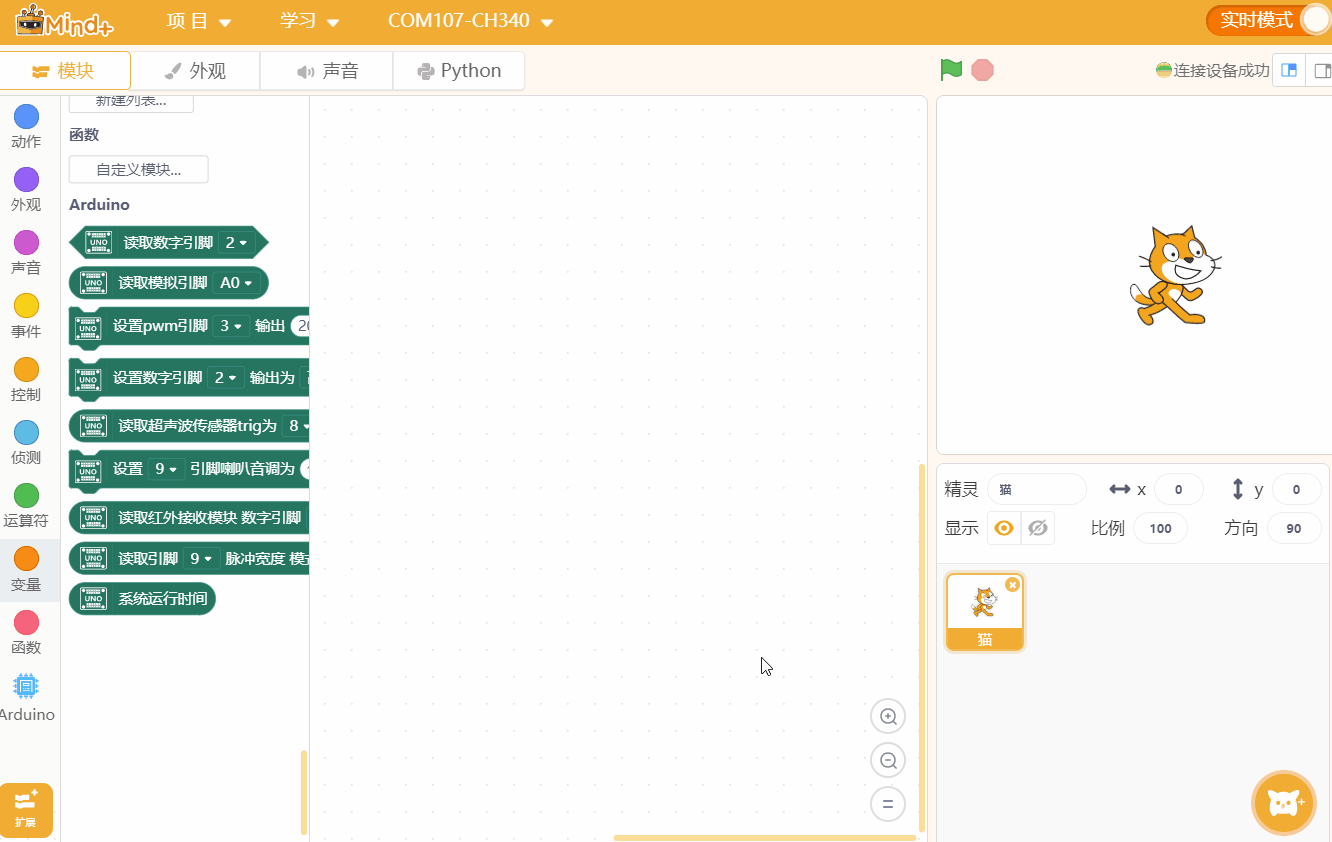Select the pink 函数 block category
The height and width of the screenshot is (842, 1332).
tap(26, 633)
